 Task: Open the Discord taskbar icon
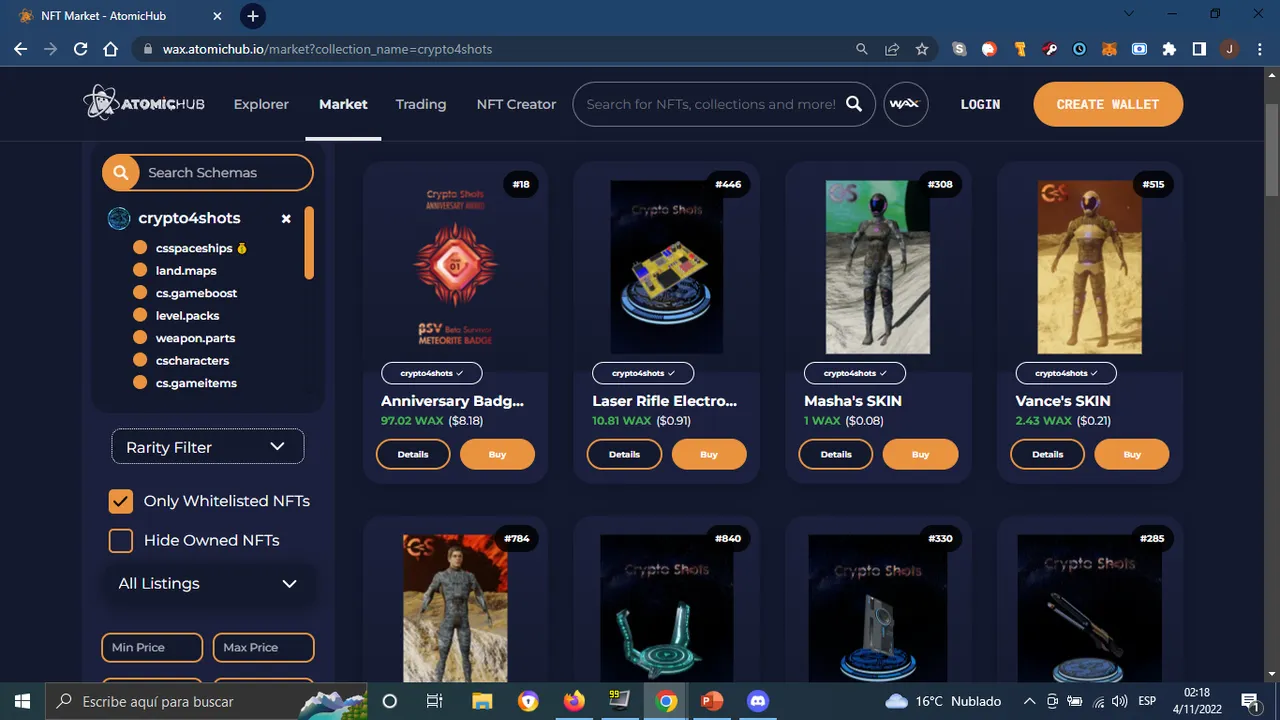758,701
